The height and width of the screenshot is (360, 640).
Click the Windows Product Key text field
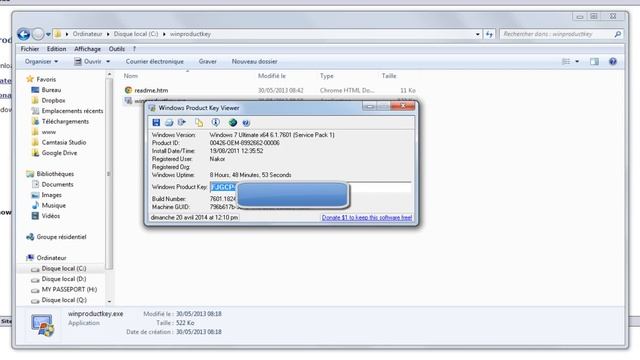(310, 187)
